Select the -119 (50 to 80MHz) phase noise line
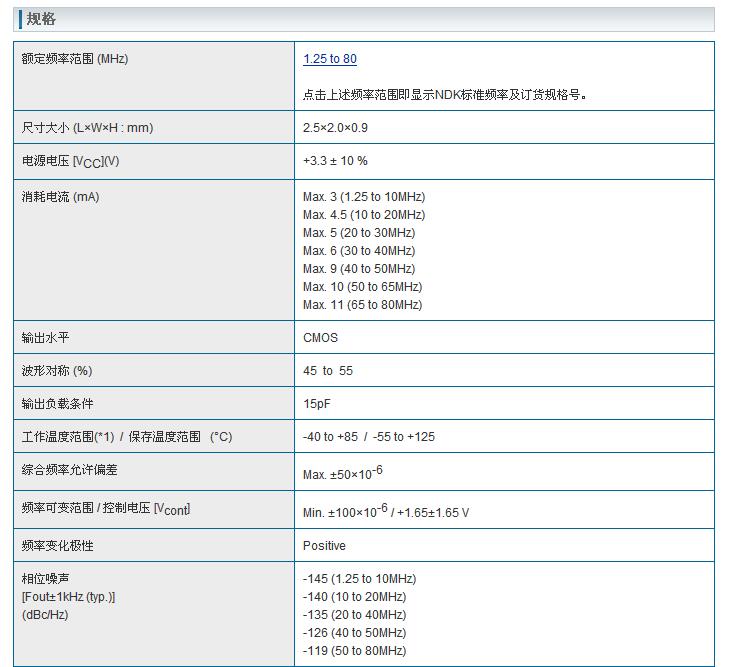Viewport: 737px width, 667px height. [354, 651]
